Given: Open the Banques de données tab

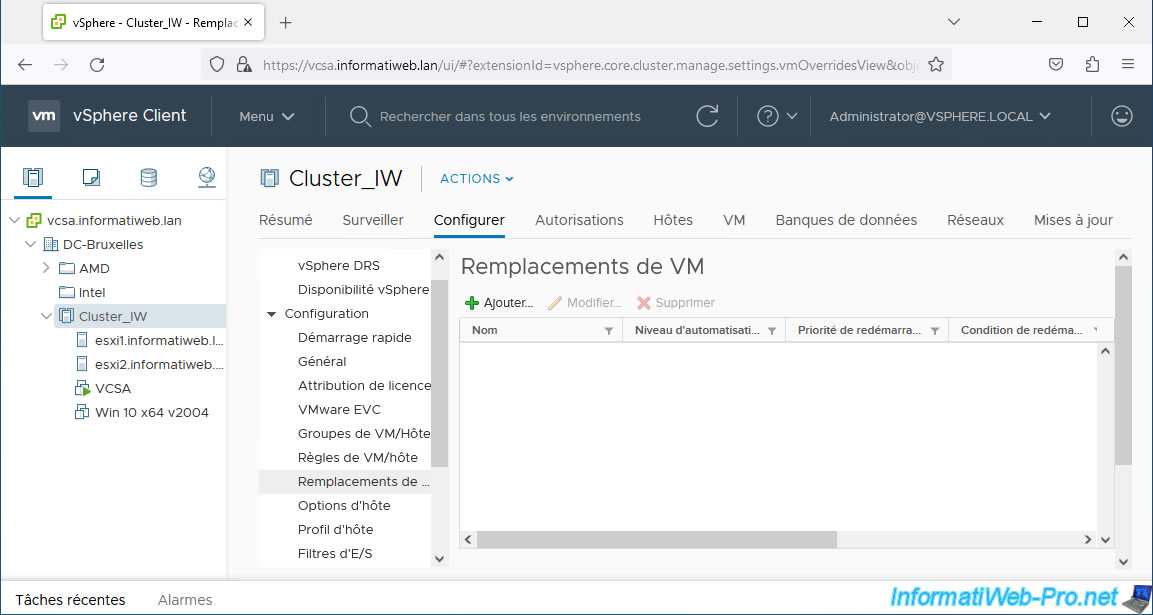Looking at the screenshot, I should (845, 220).
